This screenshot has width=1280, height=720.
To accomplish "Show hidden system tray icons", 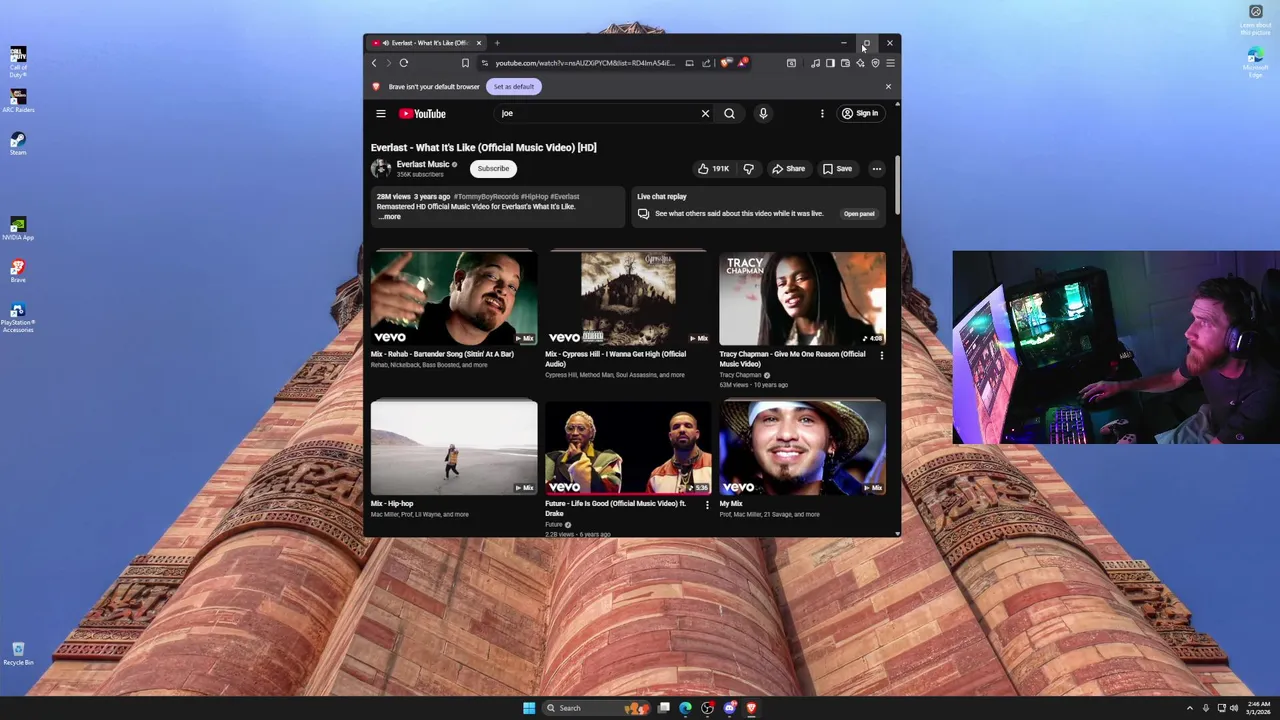I will pos(1189,708).
